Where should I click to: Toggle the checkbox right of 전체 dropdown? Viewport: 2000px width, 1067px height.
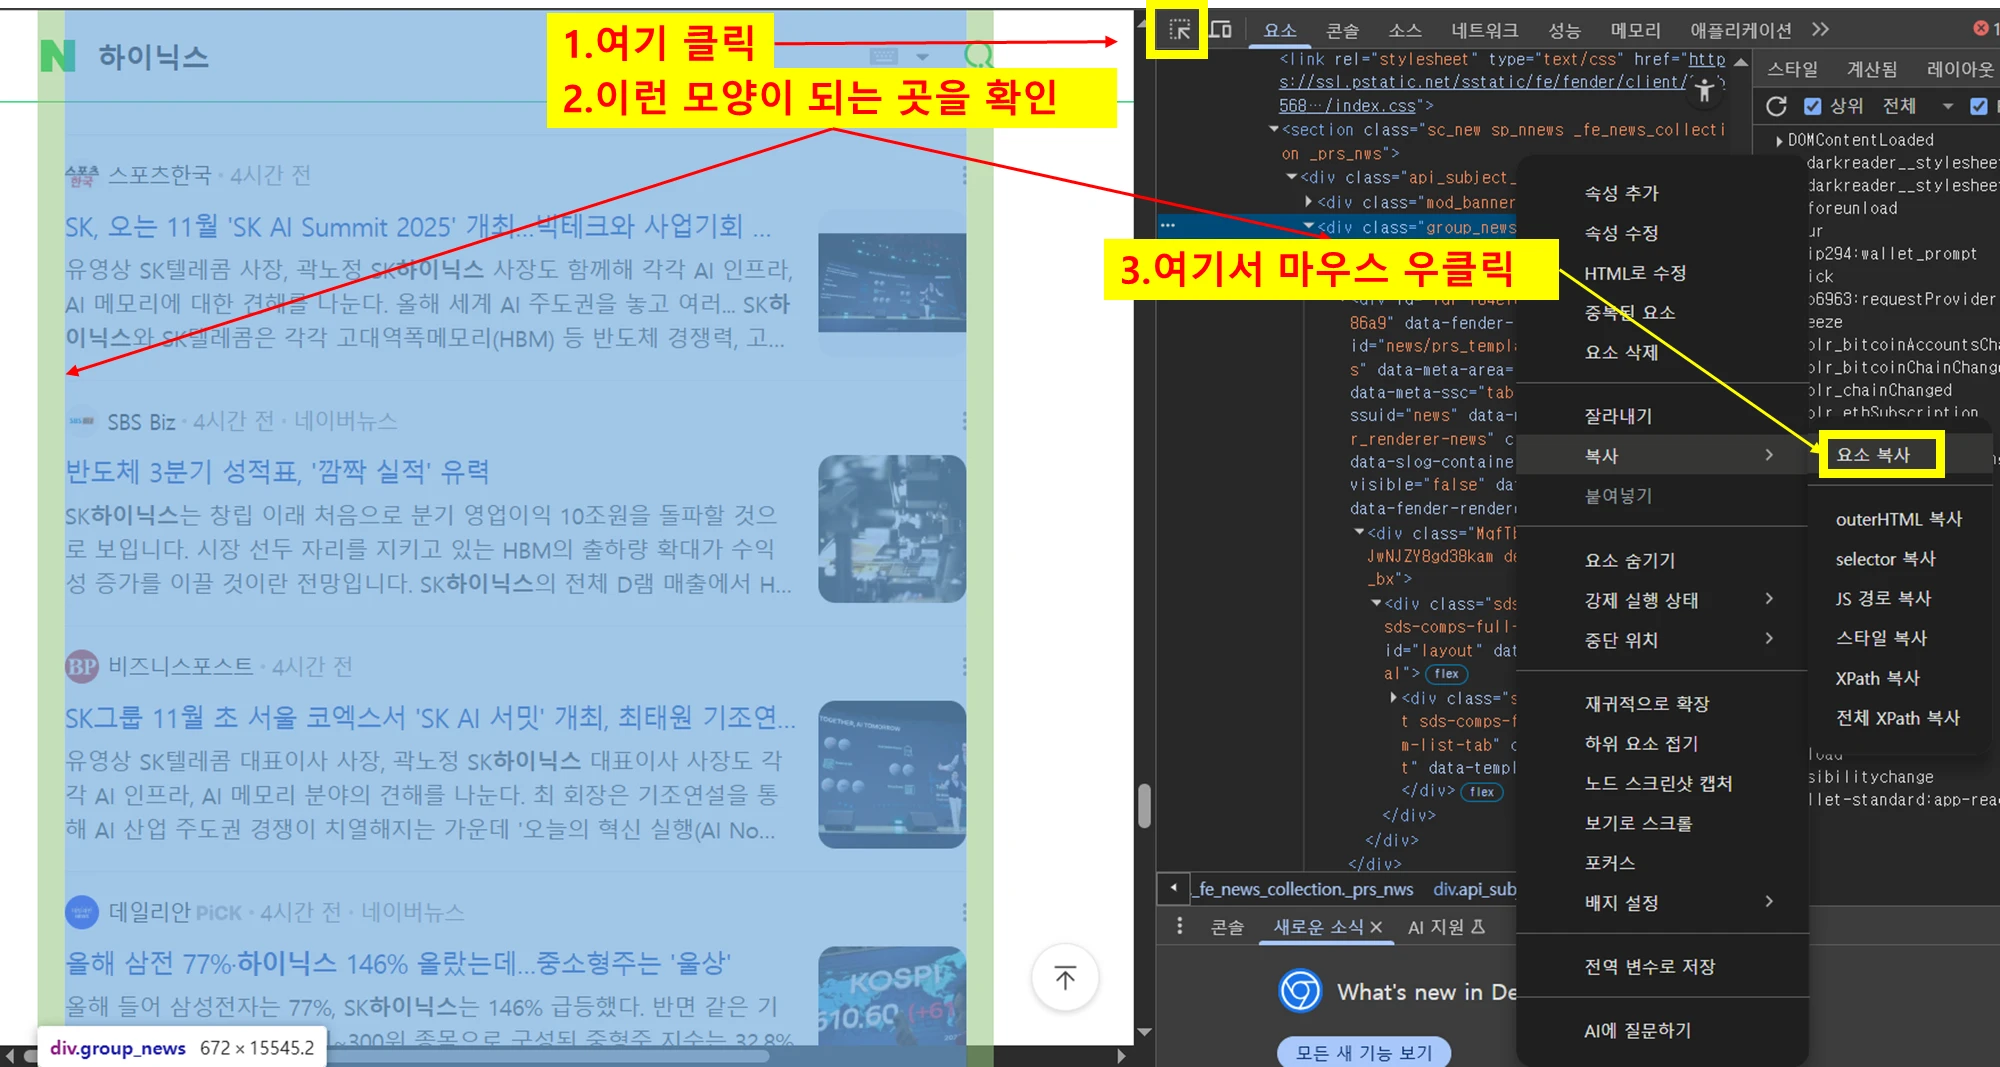(1978, 106)
